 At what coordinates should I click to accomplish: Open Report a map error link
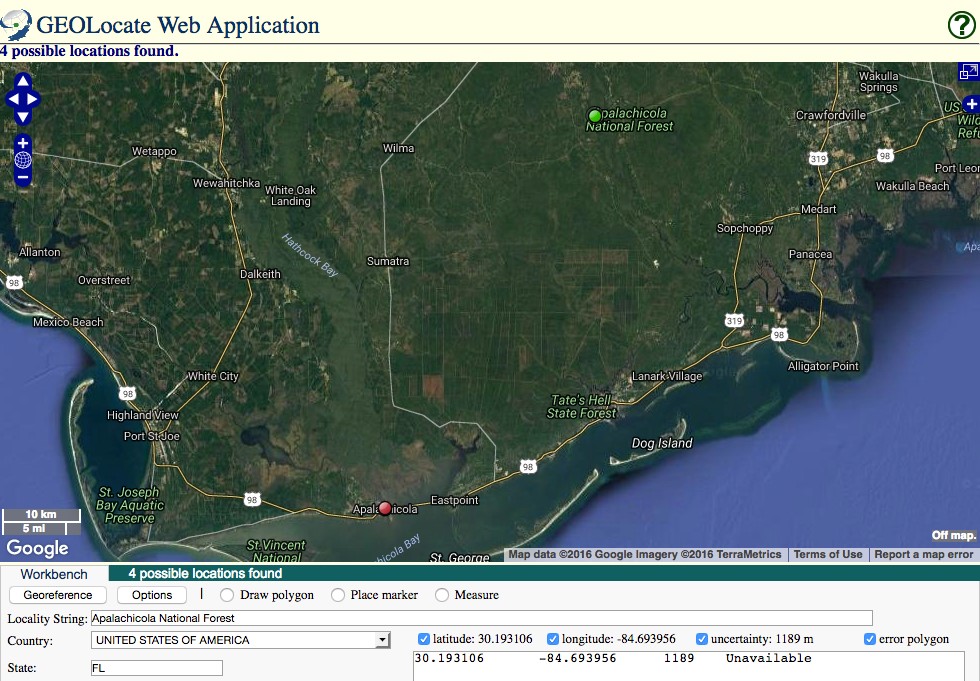pyautogui.click(x=924, y=554)
